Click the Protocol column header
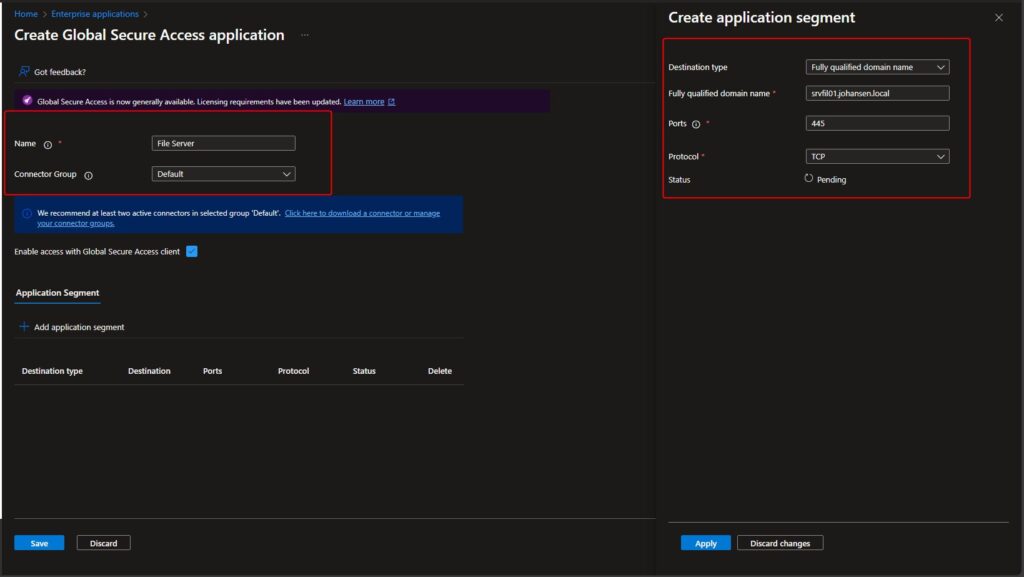This screenshot has width=1024, height=577. pyautogui.click(x=293, y=371)
